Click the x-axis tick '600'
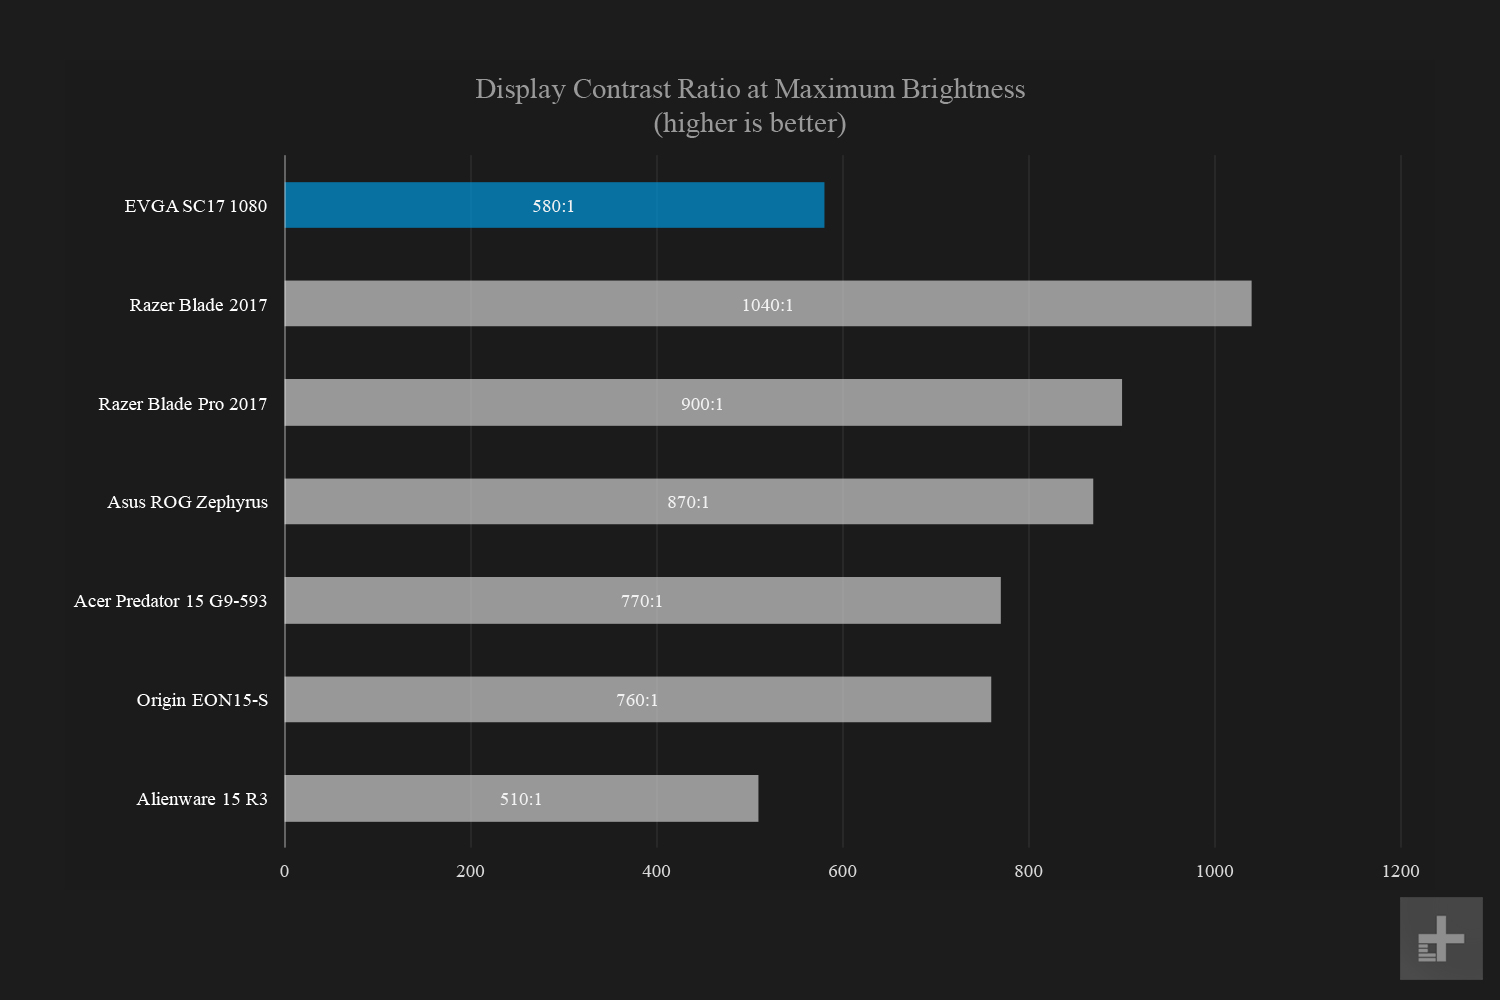 tap(843, 871)
